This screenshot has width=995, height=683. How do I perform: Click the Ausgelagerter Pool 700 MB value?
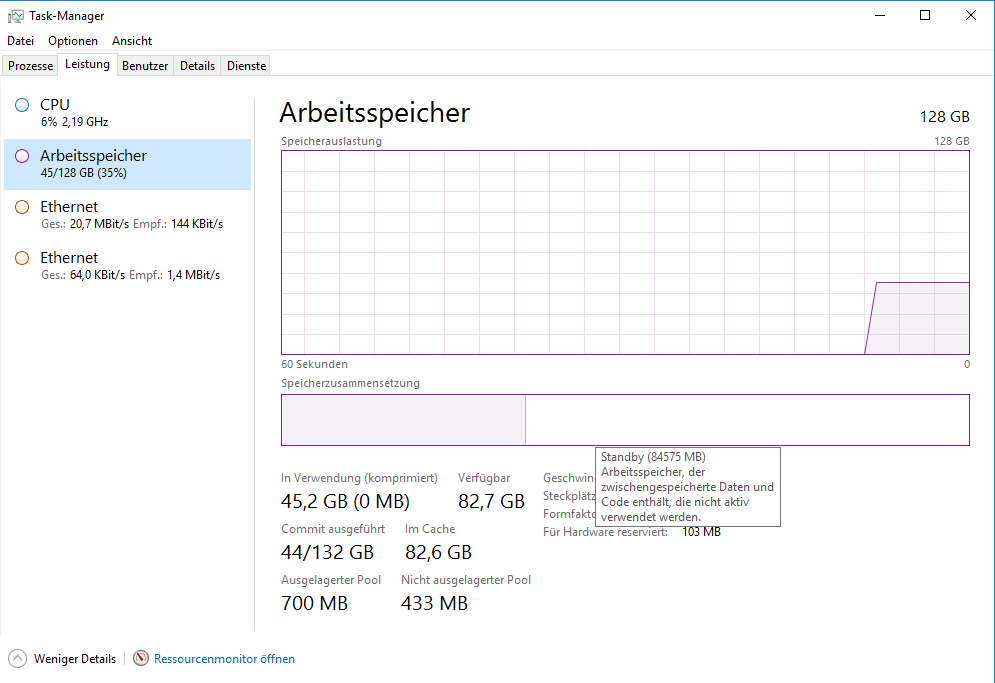314,603
